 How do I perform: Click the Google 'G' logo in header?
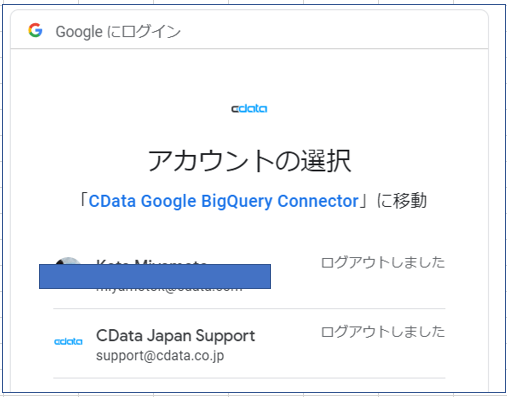pos(35,30)
